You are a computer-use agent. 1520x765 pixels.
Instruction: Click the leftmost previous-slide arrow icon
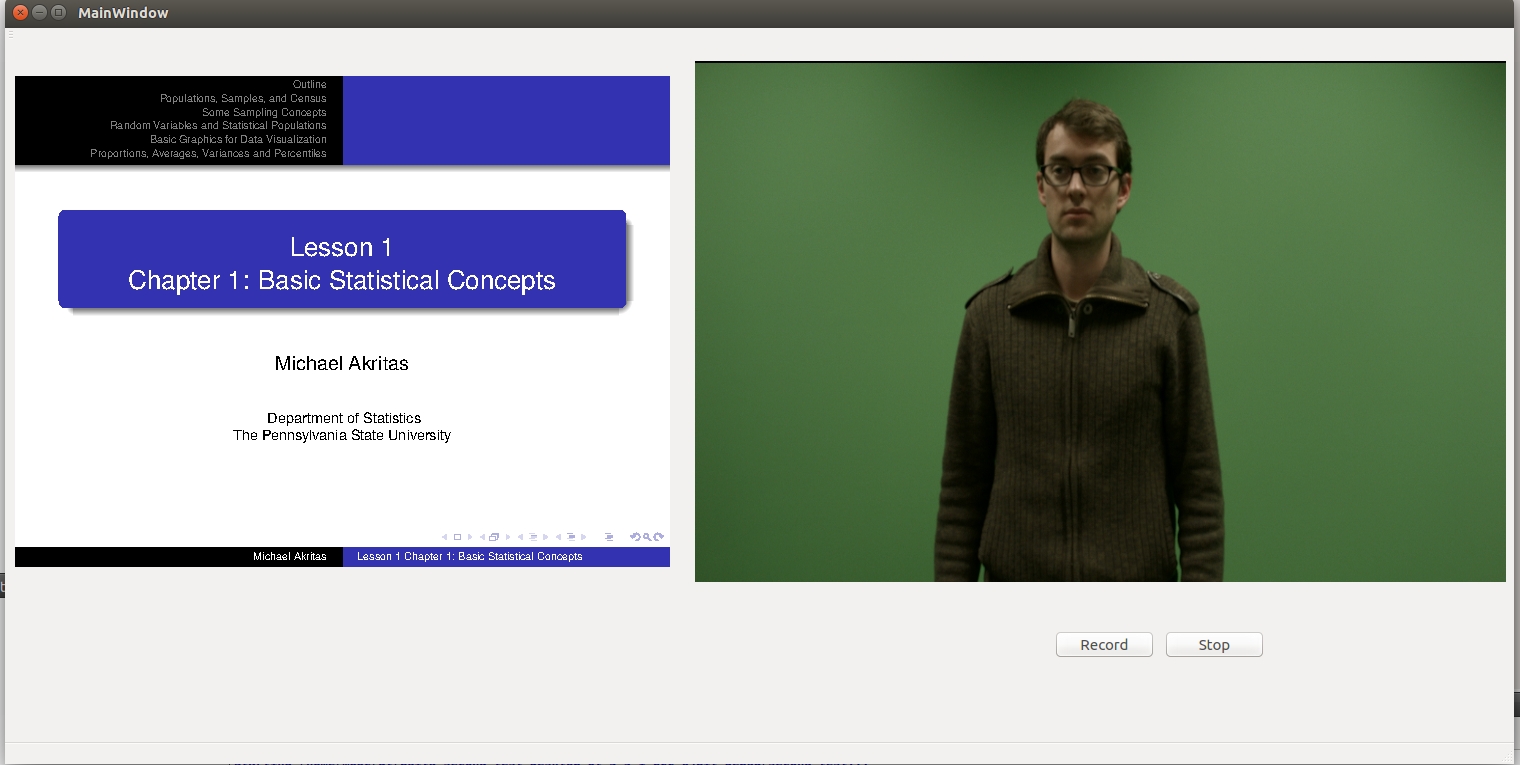point(445,537)
